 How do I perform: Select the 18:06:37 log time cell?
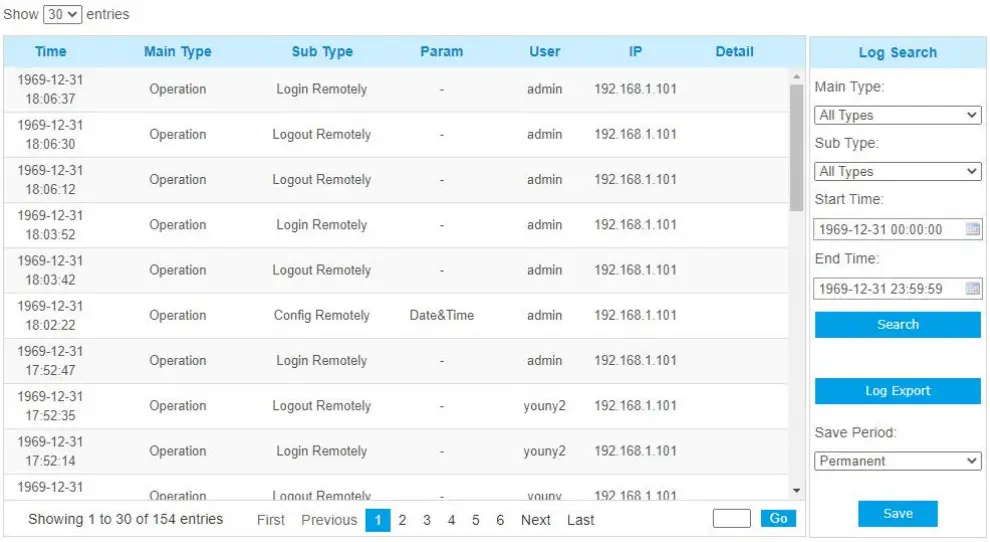(x=51, y=89)
